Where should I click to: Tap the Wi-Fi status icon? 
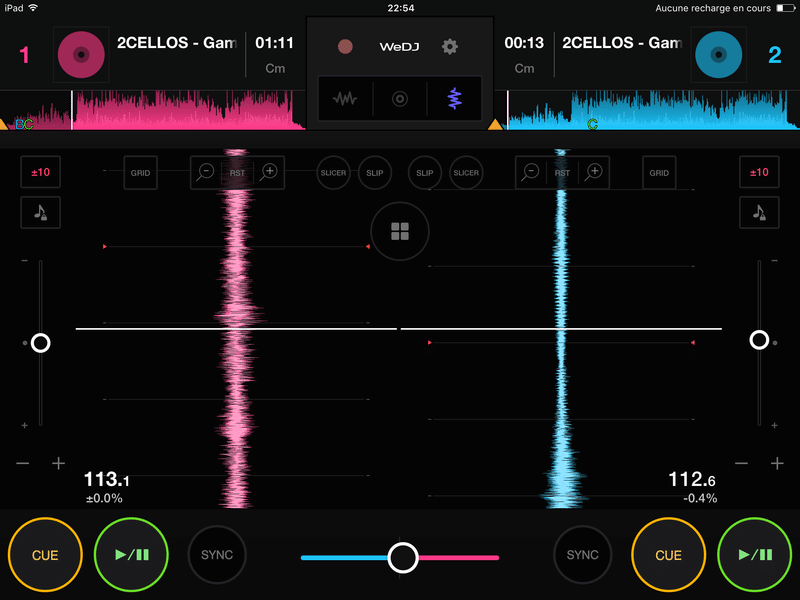[33, 8]
